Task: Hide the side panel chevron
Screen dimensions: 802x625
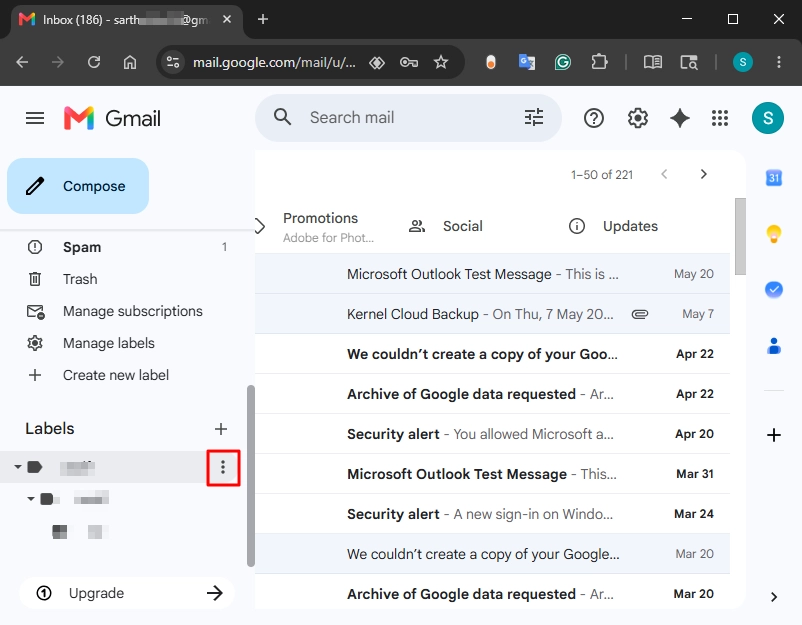Action: (x=773, y=597)
